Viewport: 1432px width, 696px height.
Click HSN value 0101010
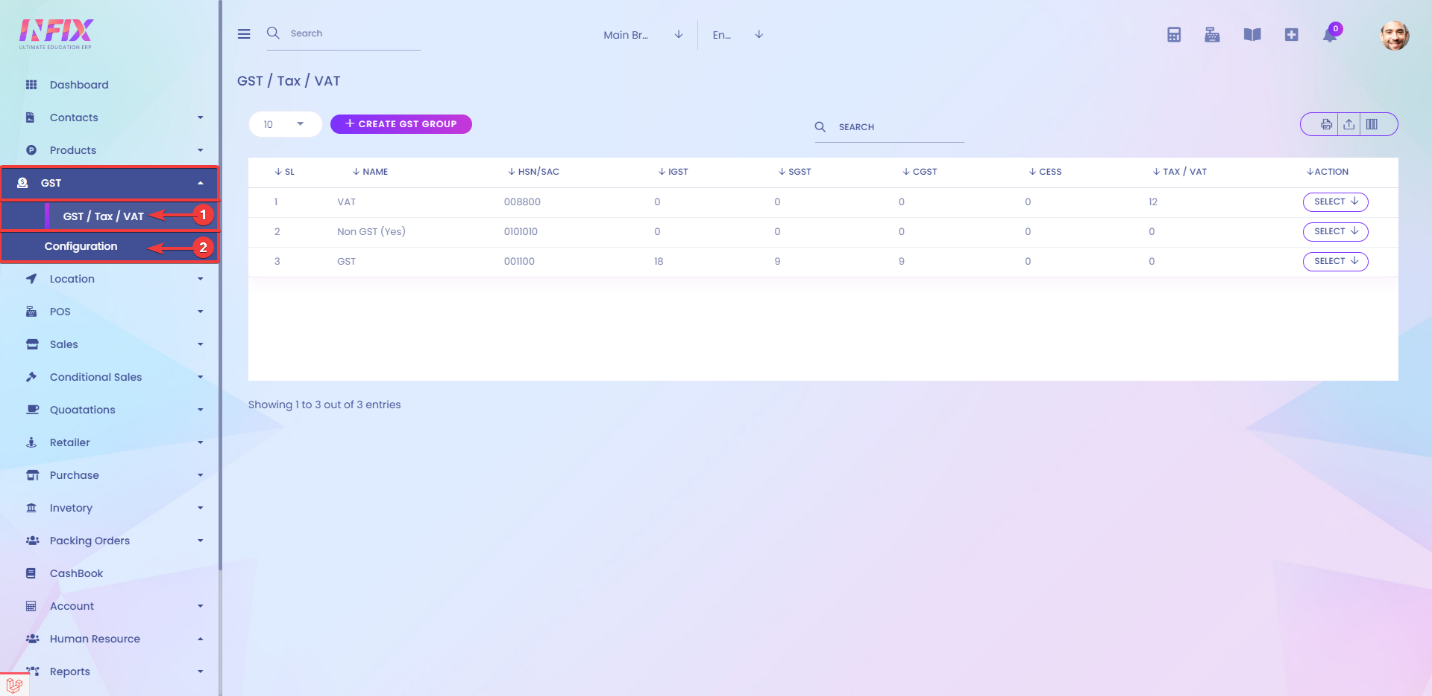click(521, 232)
